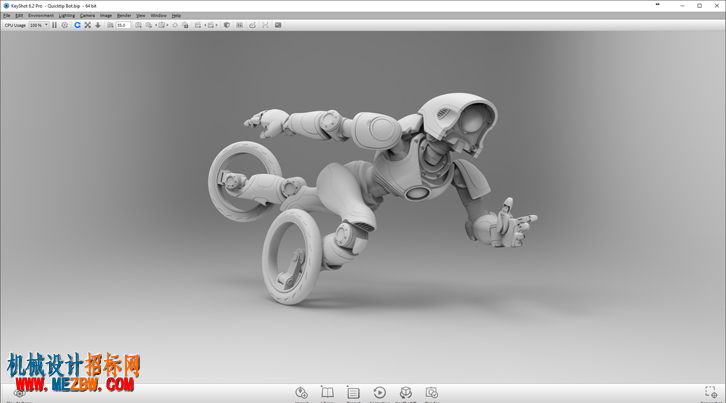
Task: Click the Screenshot icon at bottom right
Action: [711, 392]
